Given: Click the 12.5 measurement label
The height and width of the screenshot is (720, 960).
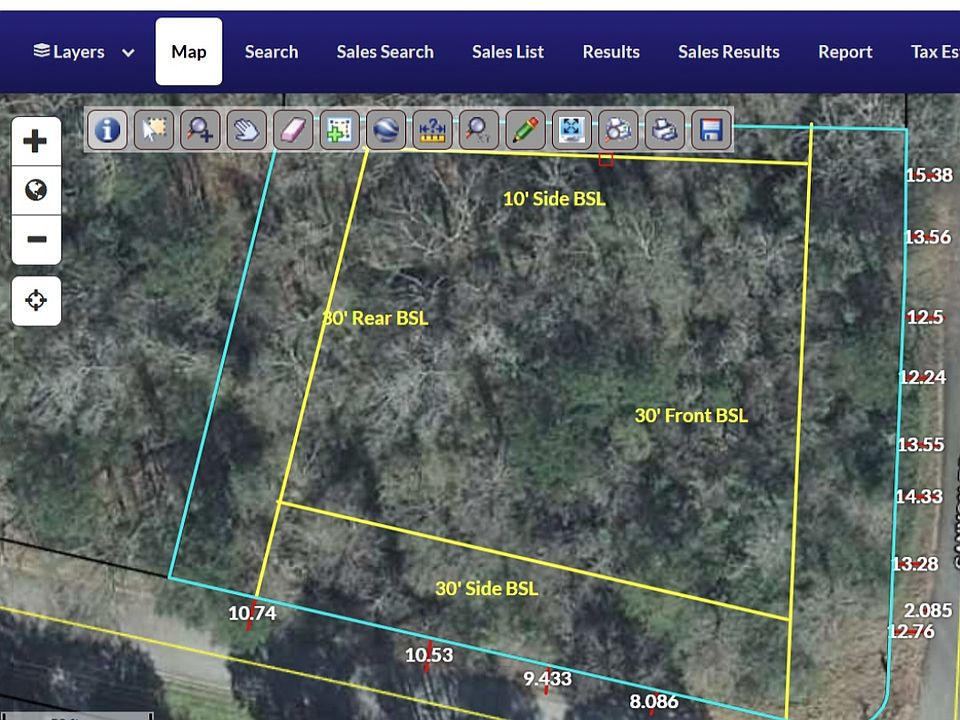Looking at the screenshot, I should pyautogui.click(x=925, y=317).
